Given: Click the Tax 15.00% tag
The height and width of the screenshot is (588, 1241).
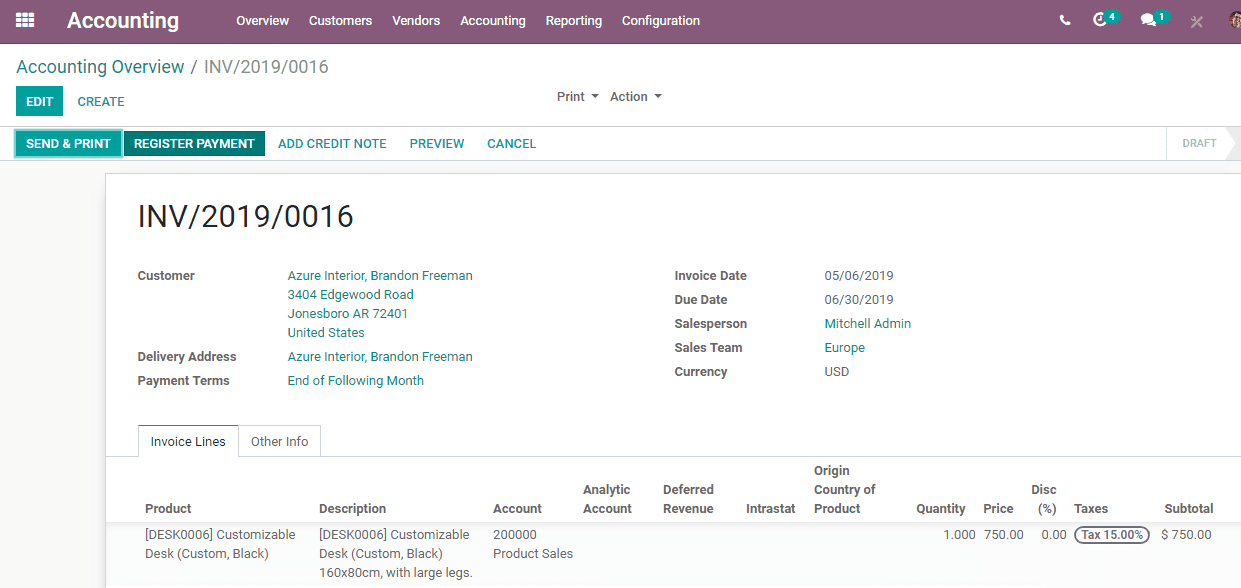Looking at the screenshot, I should [x=1112, y=535].
